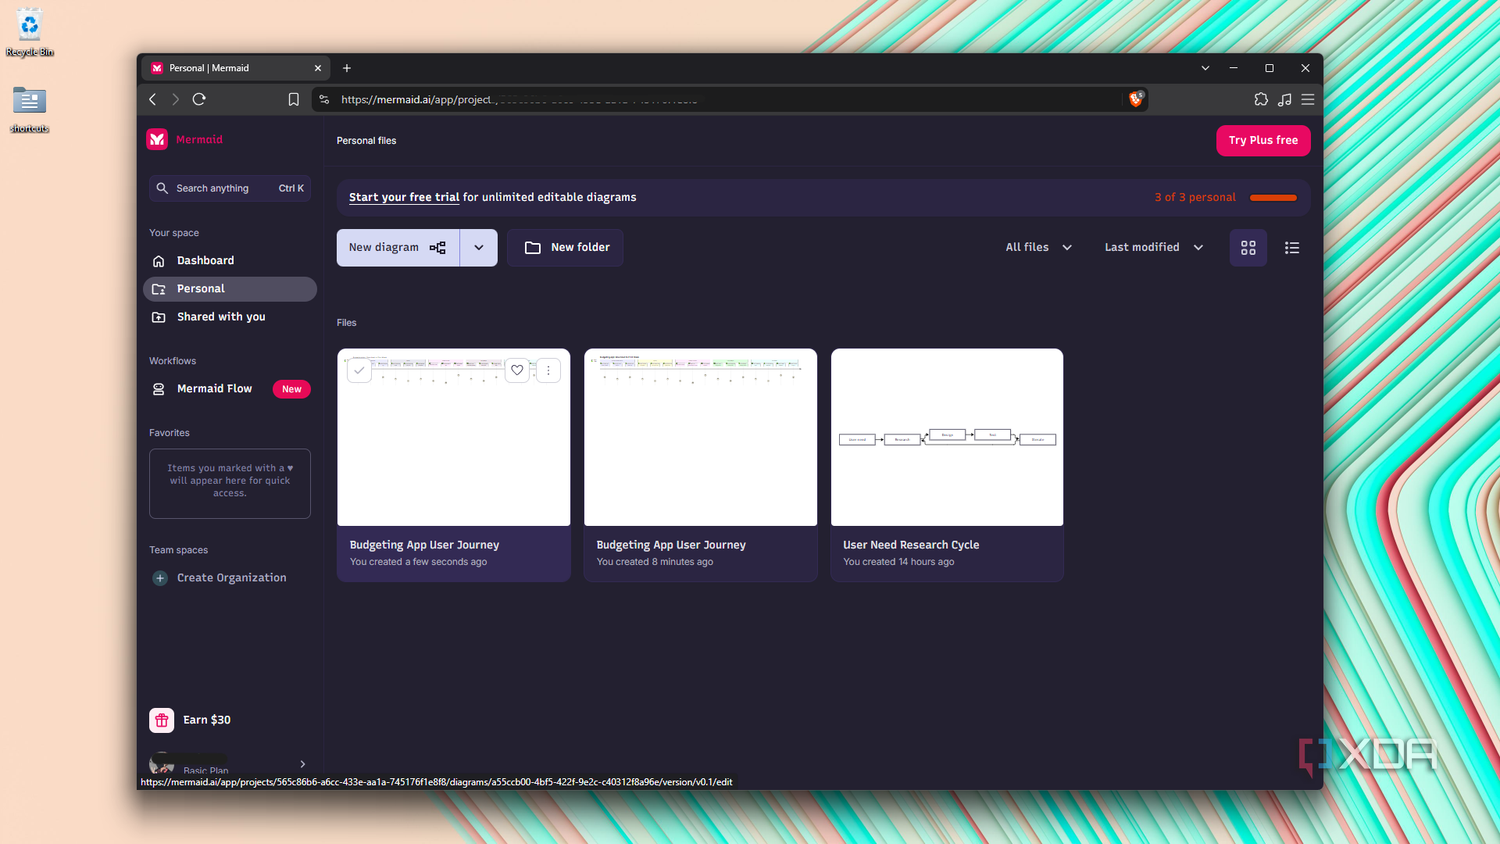The image size is (1500, 844).
Task: Click the New folder button
Action: tap(566, 248)
